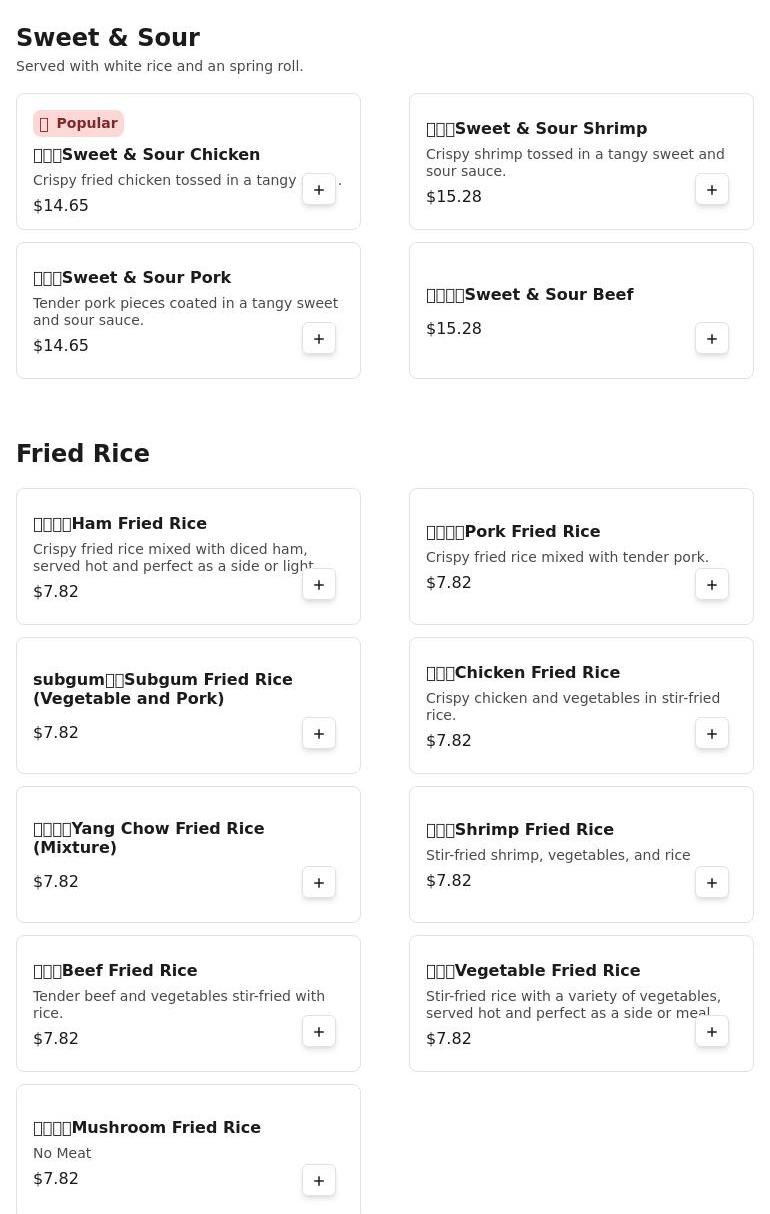Add Mushroom Fried Rice to order
This screenshot has height=1214, width=770.
[x=319, y=1181]
